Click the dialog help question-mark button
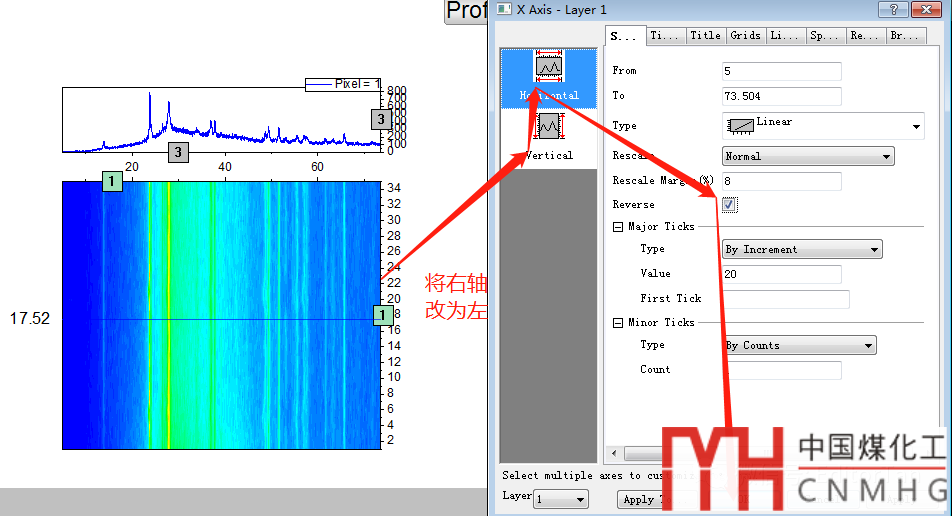This screenshot has height=516, width=952. (895, 9)
